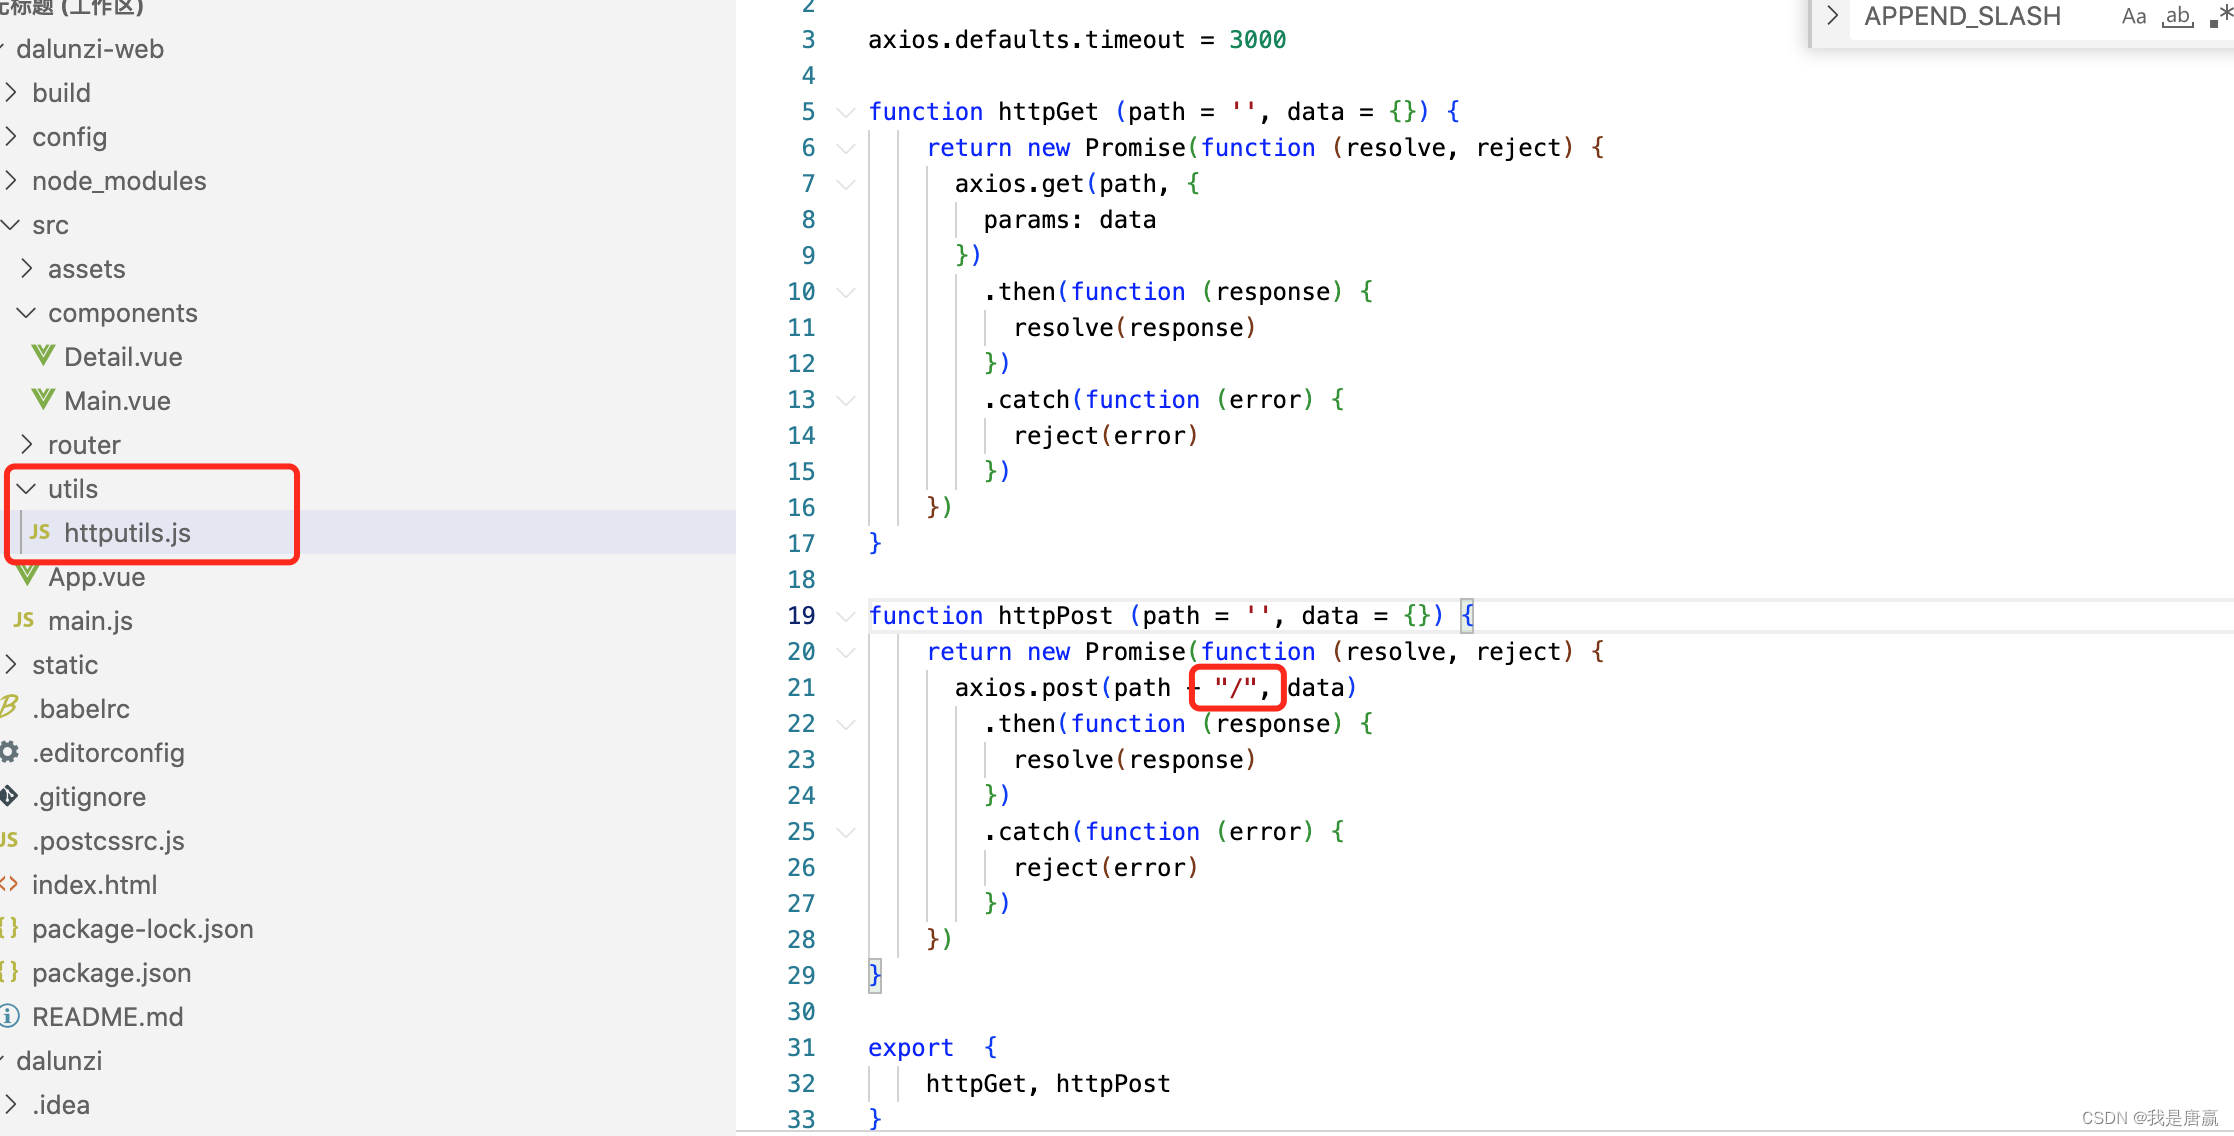
Task: Click the Vue icon of Detail.vue
Action: 43,356
